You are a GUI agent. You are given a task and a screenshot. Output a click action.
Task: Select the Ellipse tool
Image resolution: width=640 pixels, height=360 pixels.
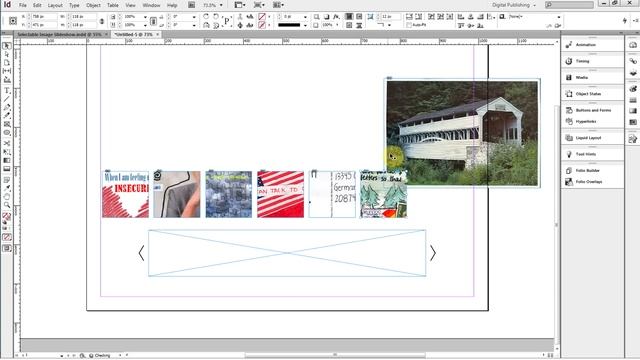click(7, 133)
